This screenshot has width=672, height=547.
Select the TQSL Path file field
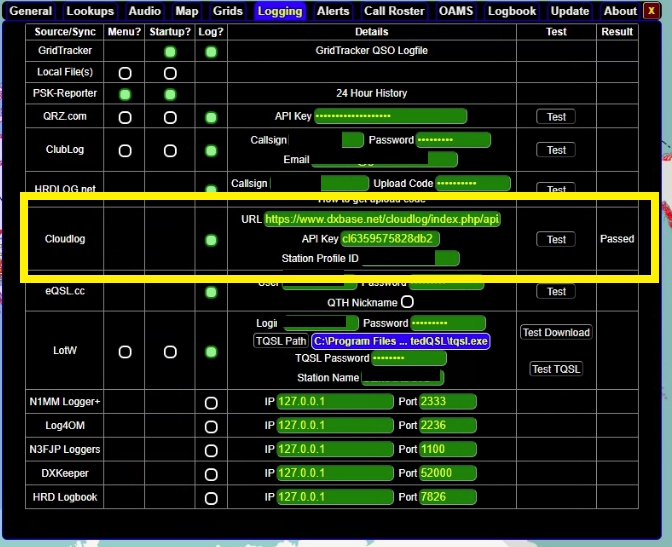point(400,341)
